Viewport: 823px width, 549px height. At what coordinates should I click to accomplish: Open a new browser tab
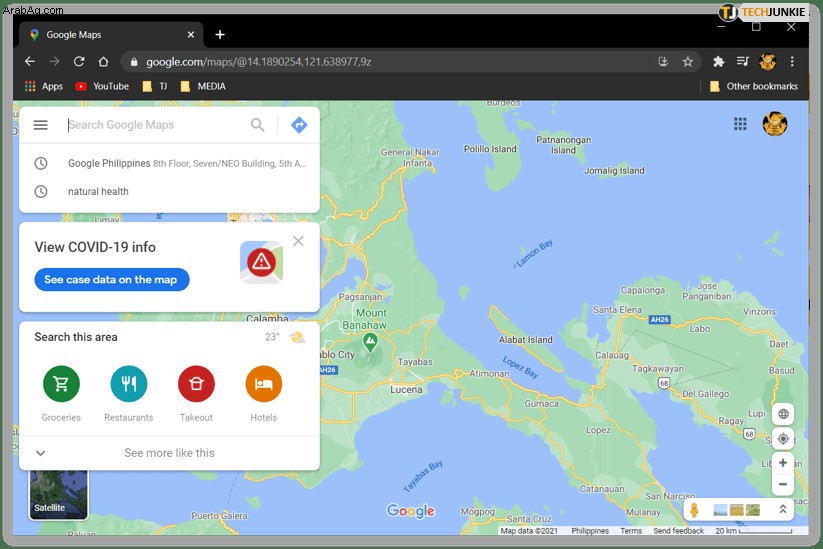220,35
